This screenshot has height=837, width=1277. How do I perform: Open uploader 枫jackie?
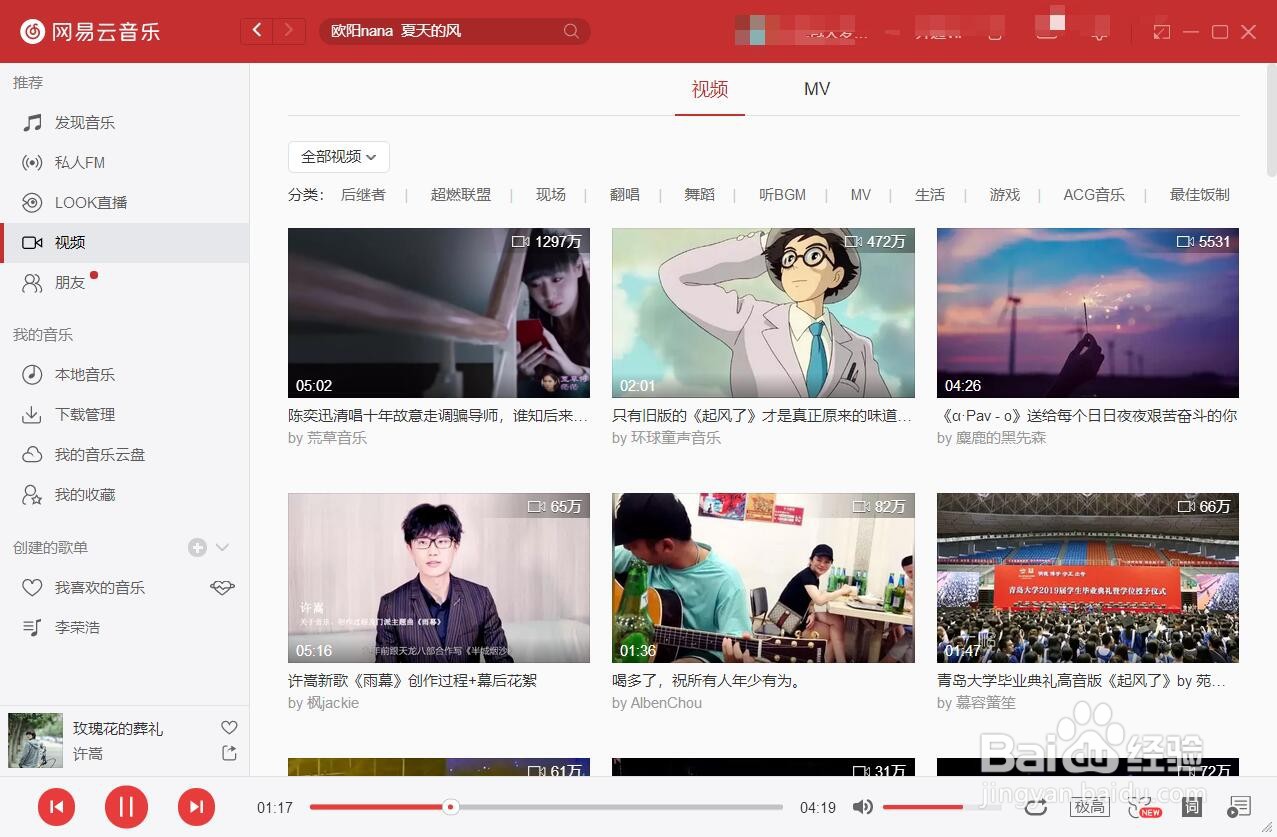coord(332,703)
